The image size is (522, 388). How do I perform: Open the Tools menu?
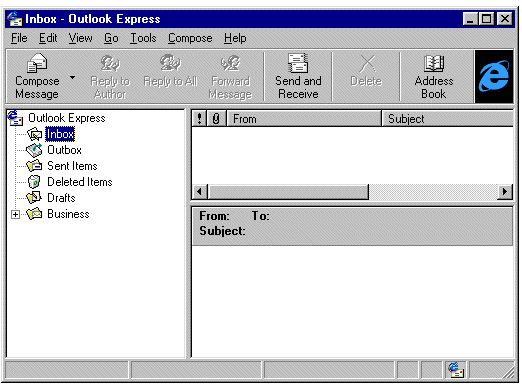143,38
